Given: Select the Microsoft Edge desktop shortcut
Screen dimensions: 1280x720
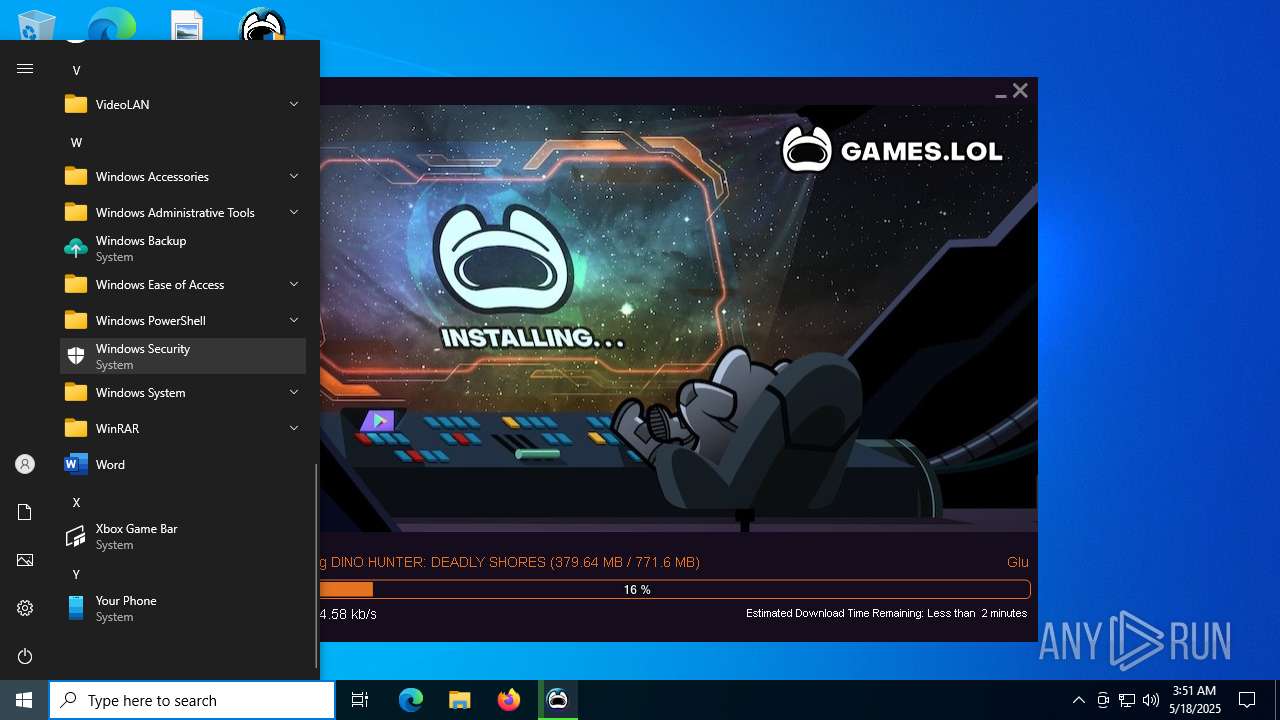Looking at the screenshot, I should (112, 24).
